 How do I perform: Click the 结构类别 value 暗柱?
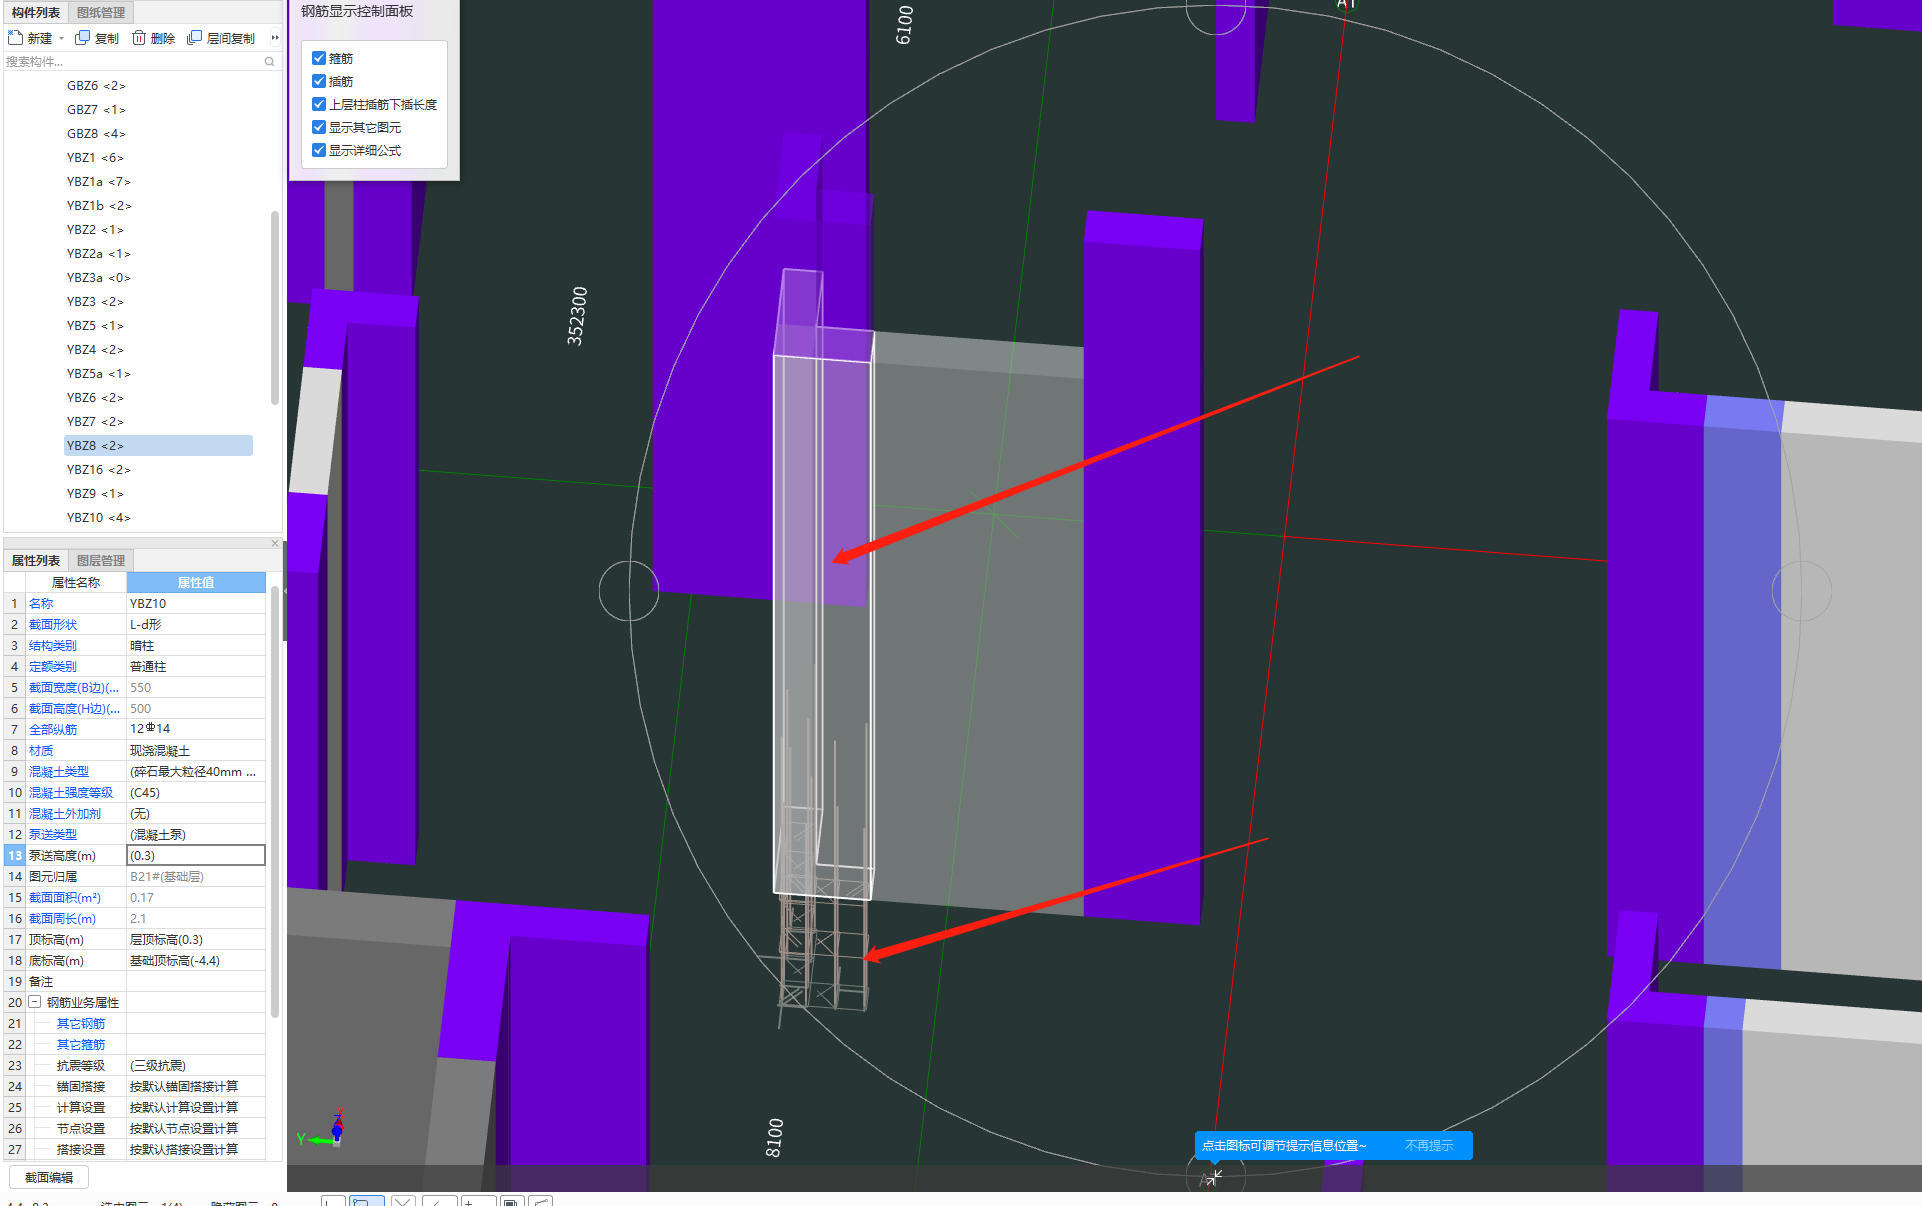[196, 646]
